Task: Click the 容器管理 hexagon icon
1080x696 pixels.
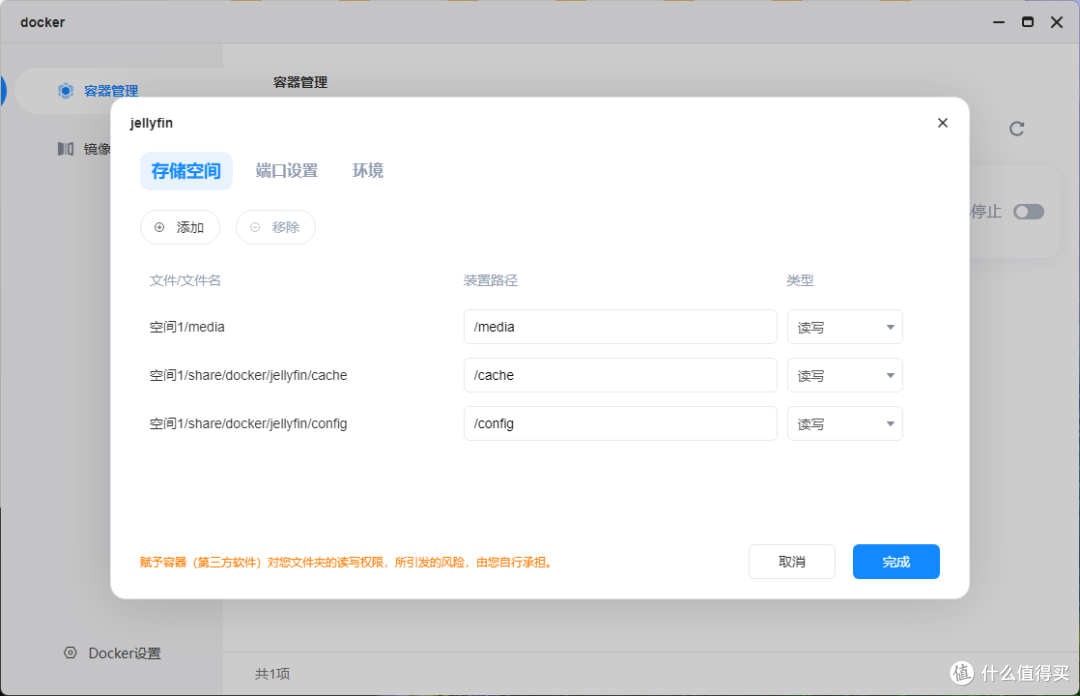Action: click(x=65, y=91)
